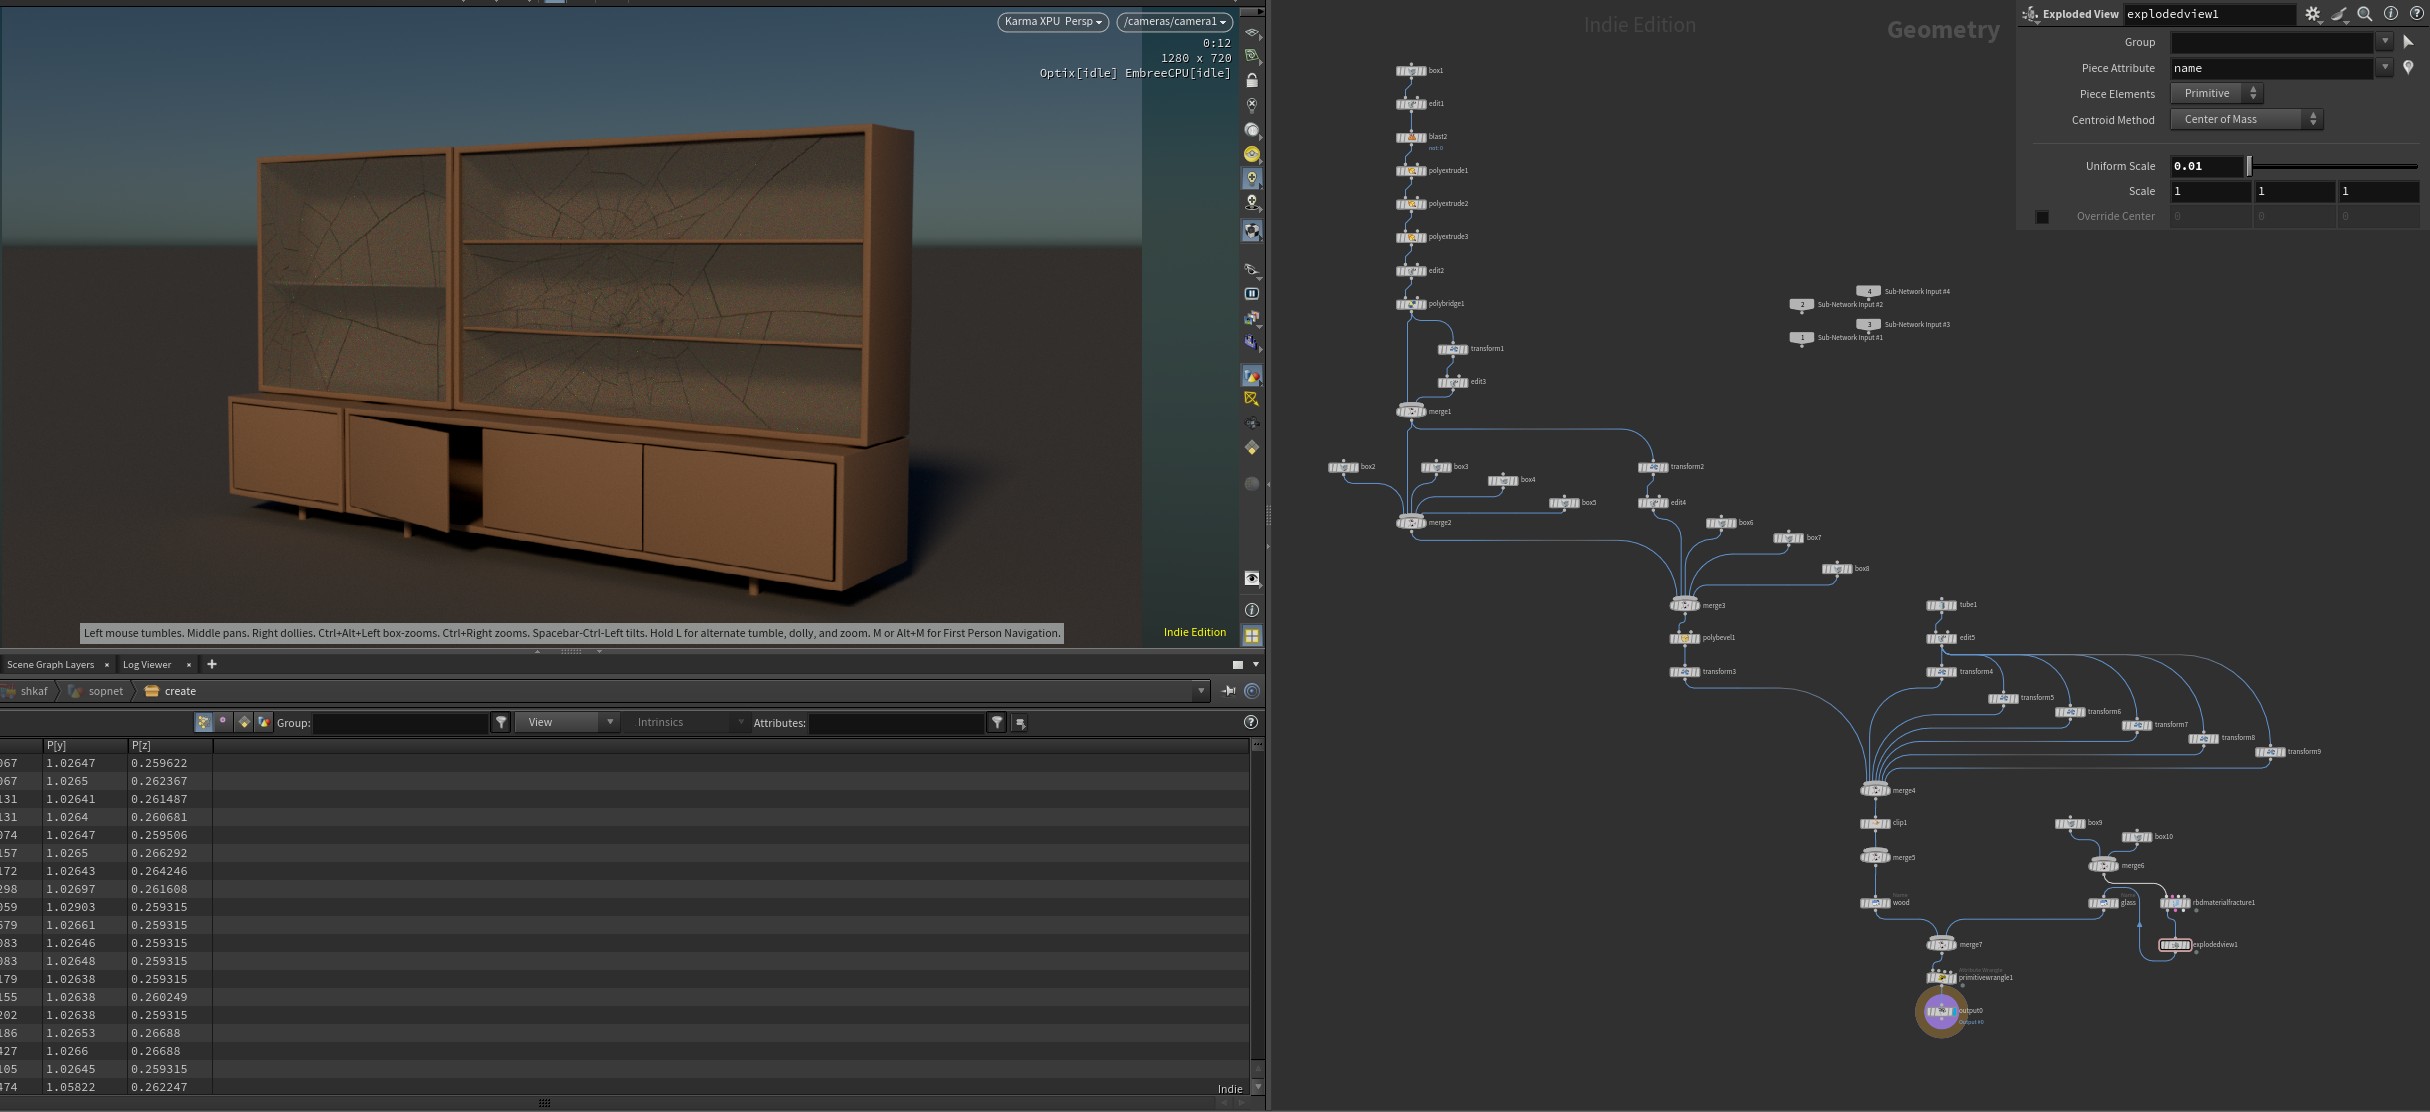
Task: Click the Uniform Scale slider handle
Action: point(2249,166)
